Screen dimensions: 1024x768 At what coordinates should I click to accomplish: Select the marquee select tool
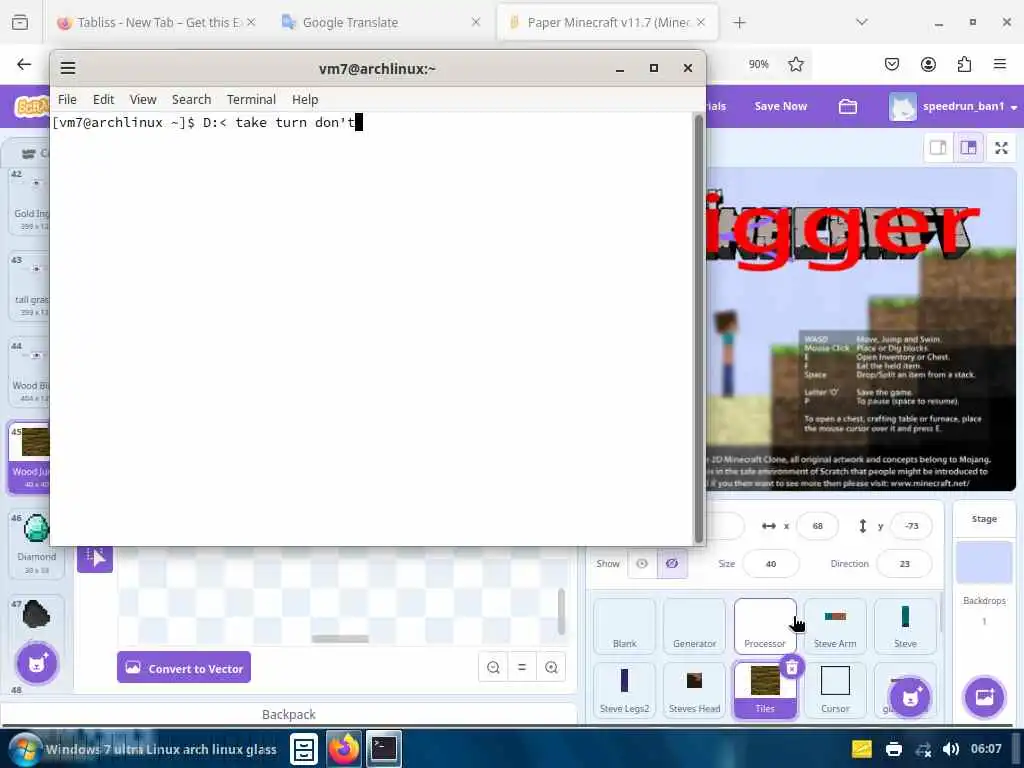point(95,558)
